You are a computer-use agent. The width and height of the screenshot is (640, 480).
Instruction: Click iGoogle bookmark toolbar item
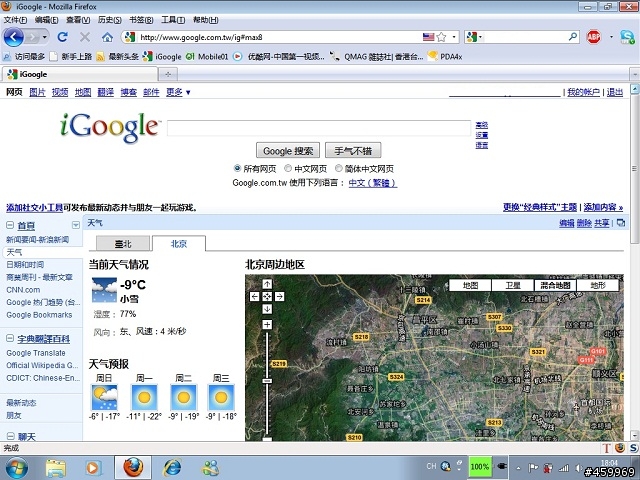click(162, 56)
